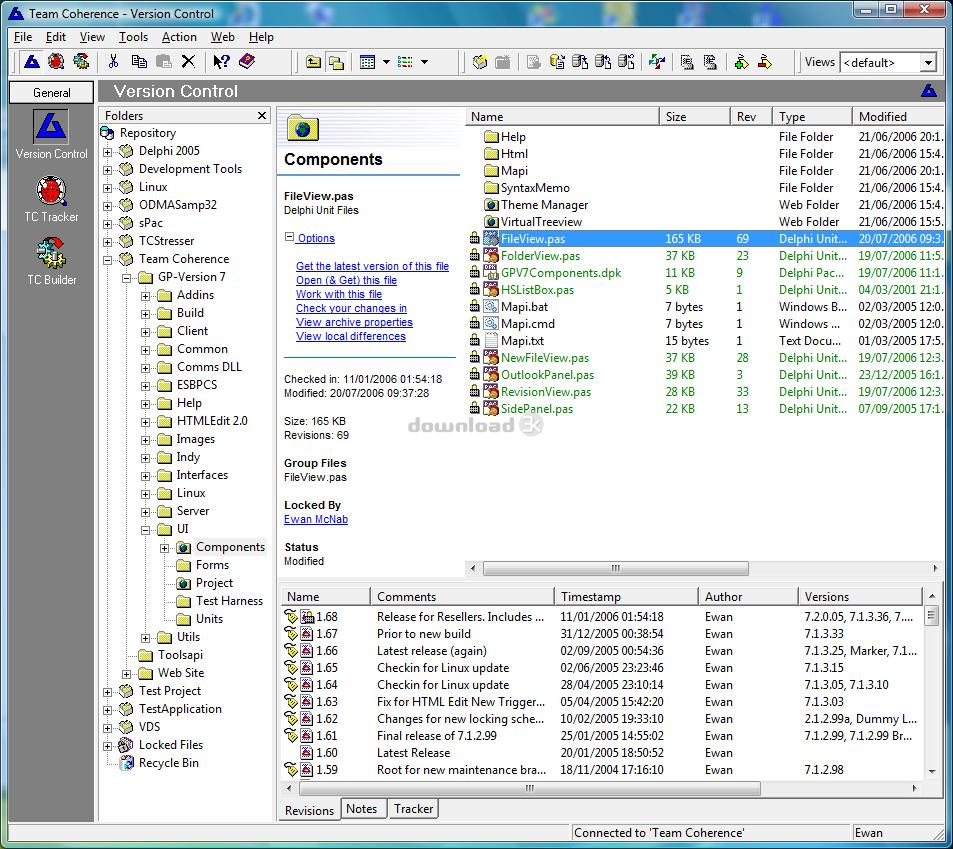953x849 pixels.
Task: Click the Paste clipboard toolbar icon
Action: (x=163, y=61)
